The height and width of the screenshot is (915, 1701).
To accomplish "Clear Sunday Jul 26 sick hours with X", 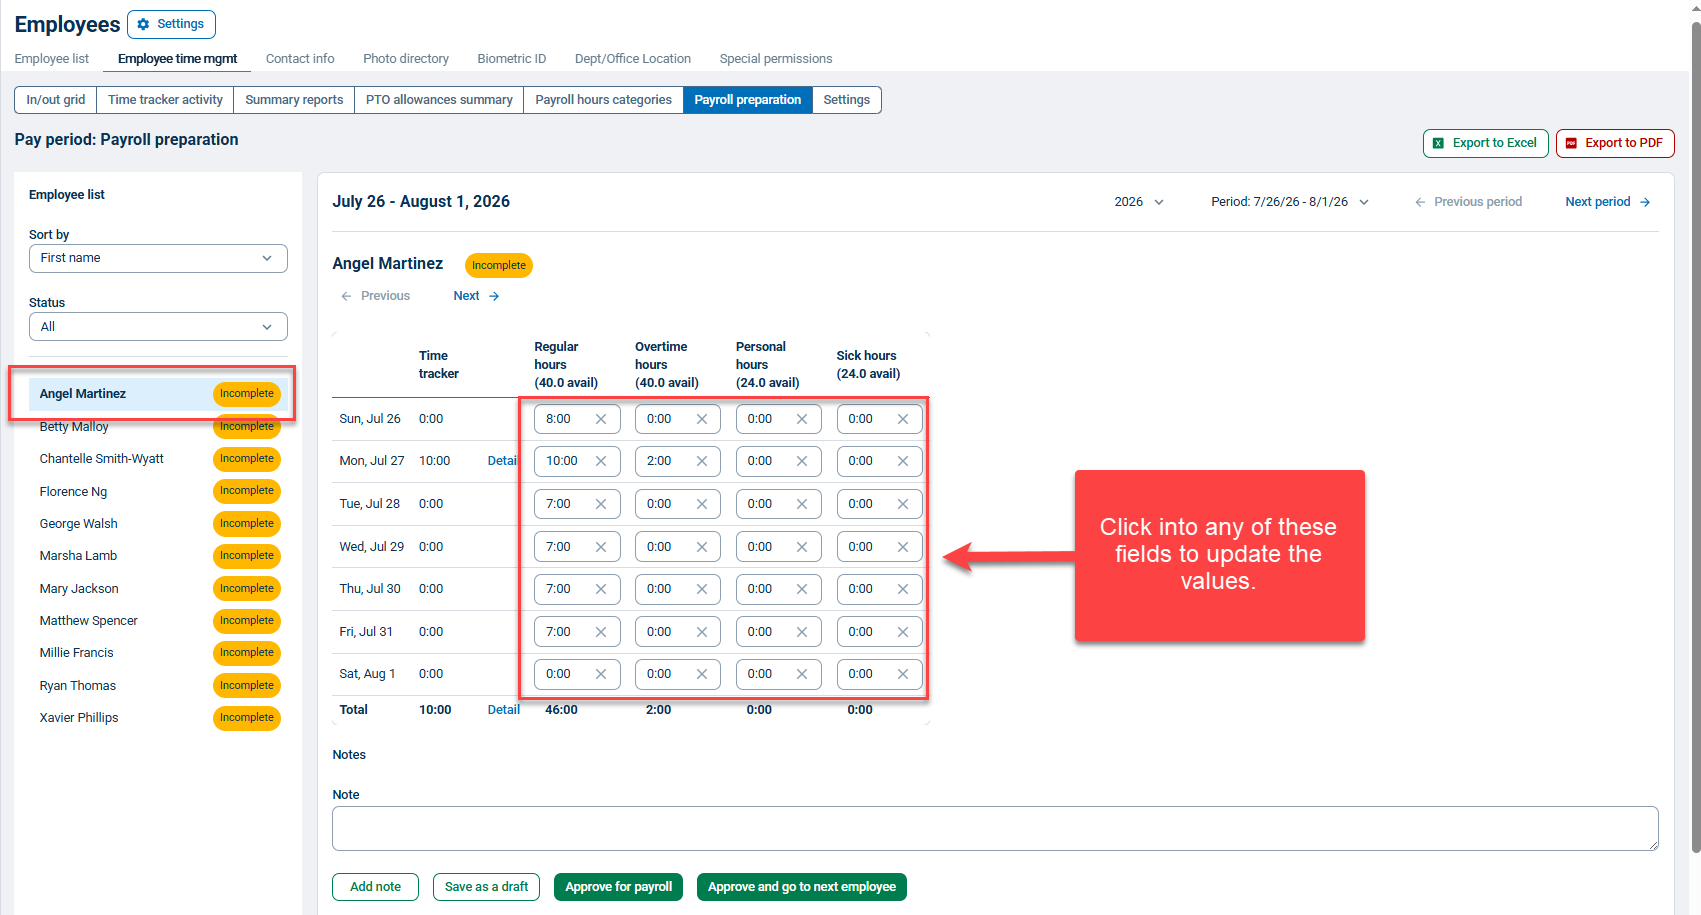I will coord(903,419).
